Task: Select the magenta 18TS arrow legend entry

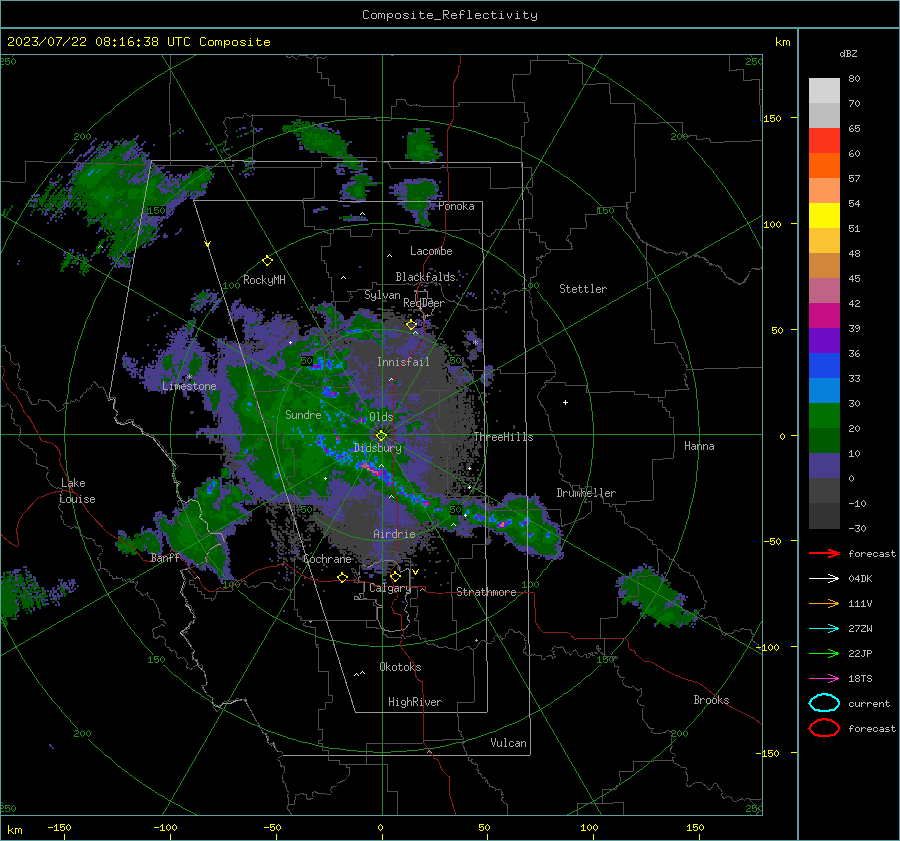Action: (x=824, y=679)
